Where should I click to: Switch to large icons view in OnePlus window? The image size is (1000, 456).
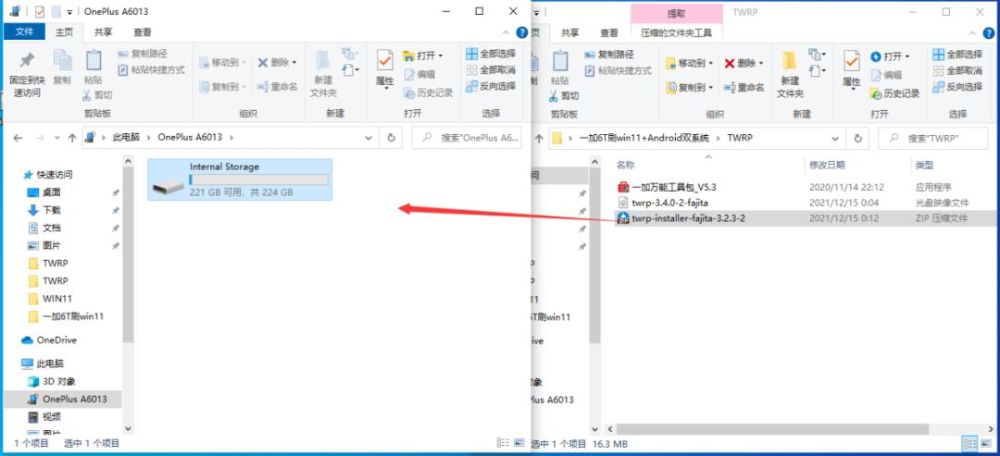coord(518,443)
